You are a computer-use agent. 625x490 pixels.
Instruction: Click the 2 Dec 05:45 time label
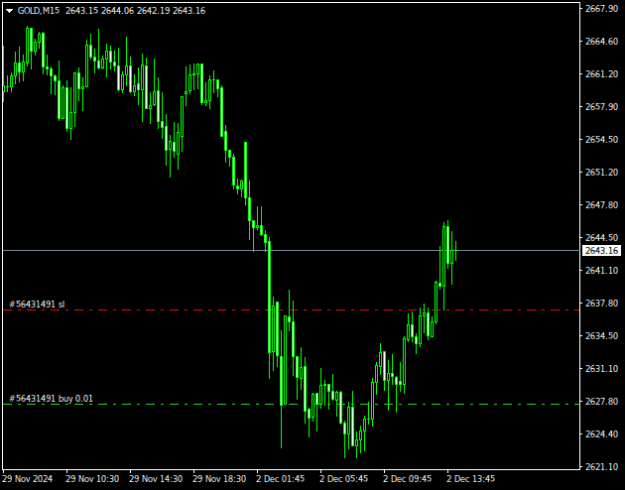[344, 478]
